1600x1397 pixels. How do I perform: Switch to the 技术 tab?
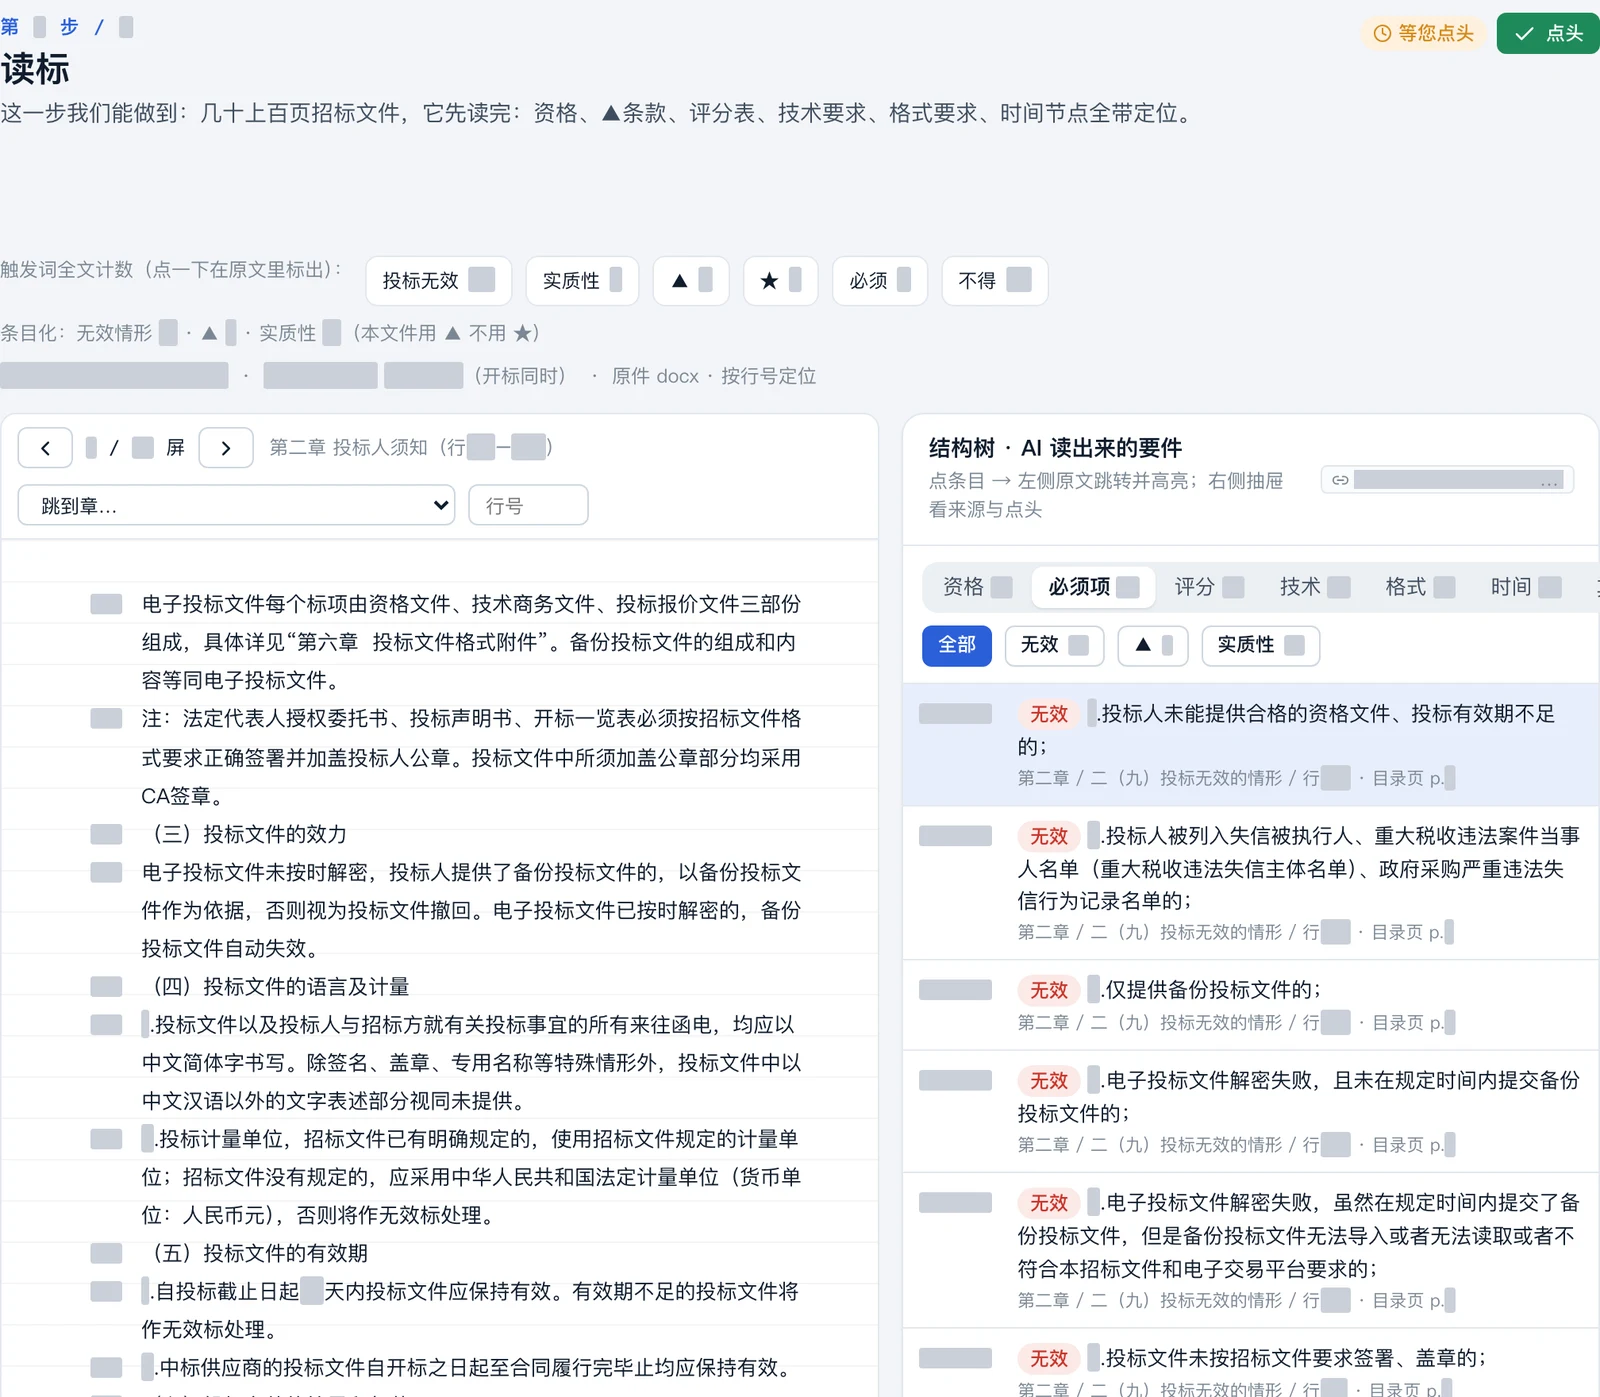(x=1314, y=587)
